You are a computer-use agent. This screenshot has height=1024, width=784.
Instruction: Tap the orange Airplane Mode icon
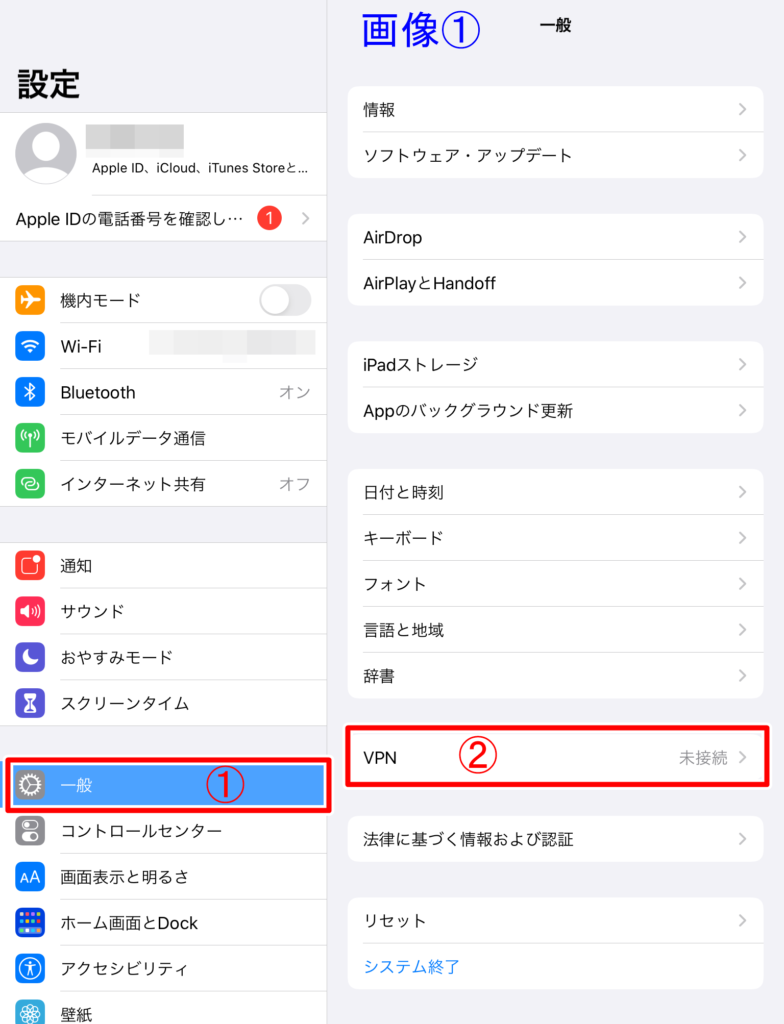[x=30, y=300]
